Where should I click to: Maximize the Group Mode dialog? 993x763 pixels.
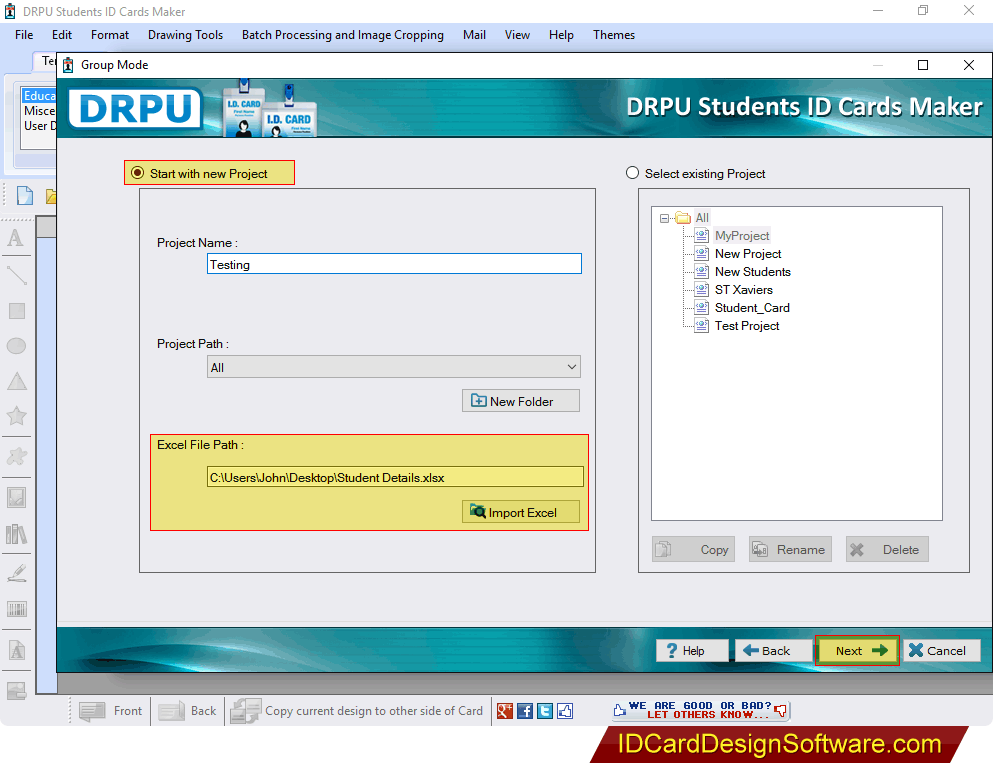923,65
